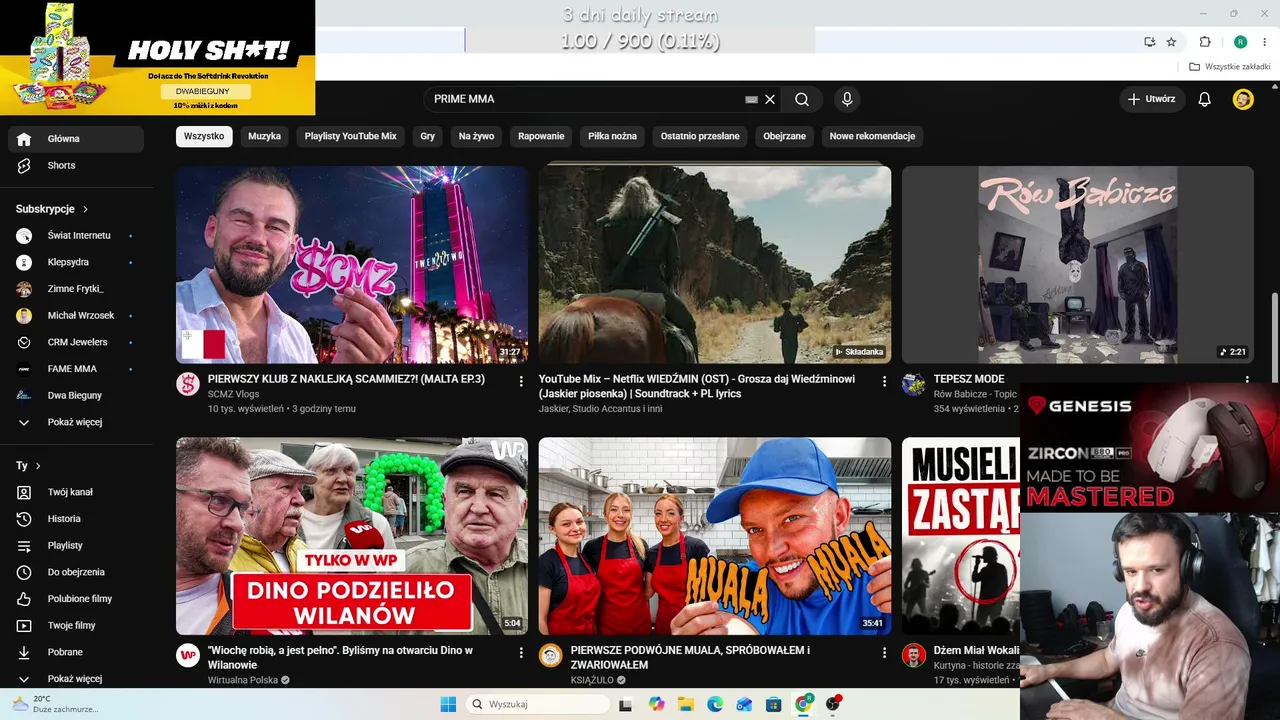Open Wirtualna Polska channel avatar
This screenshot has width=1280, height=720.
[188, 655]
